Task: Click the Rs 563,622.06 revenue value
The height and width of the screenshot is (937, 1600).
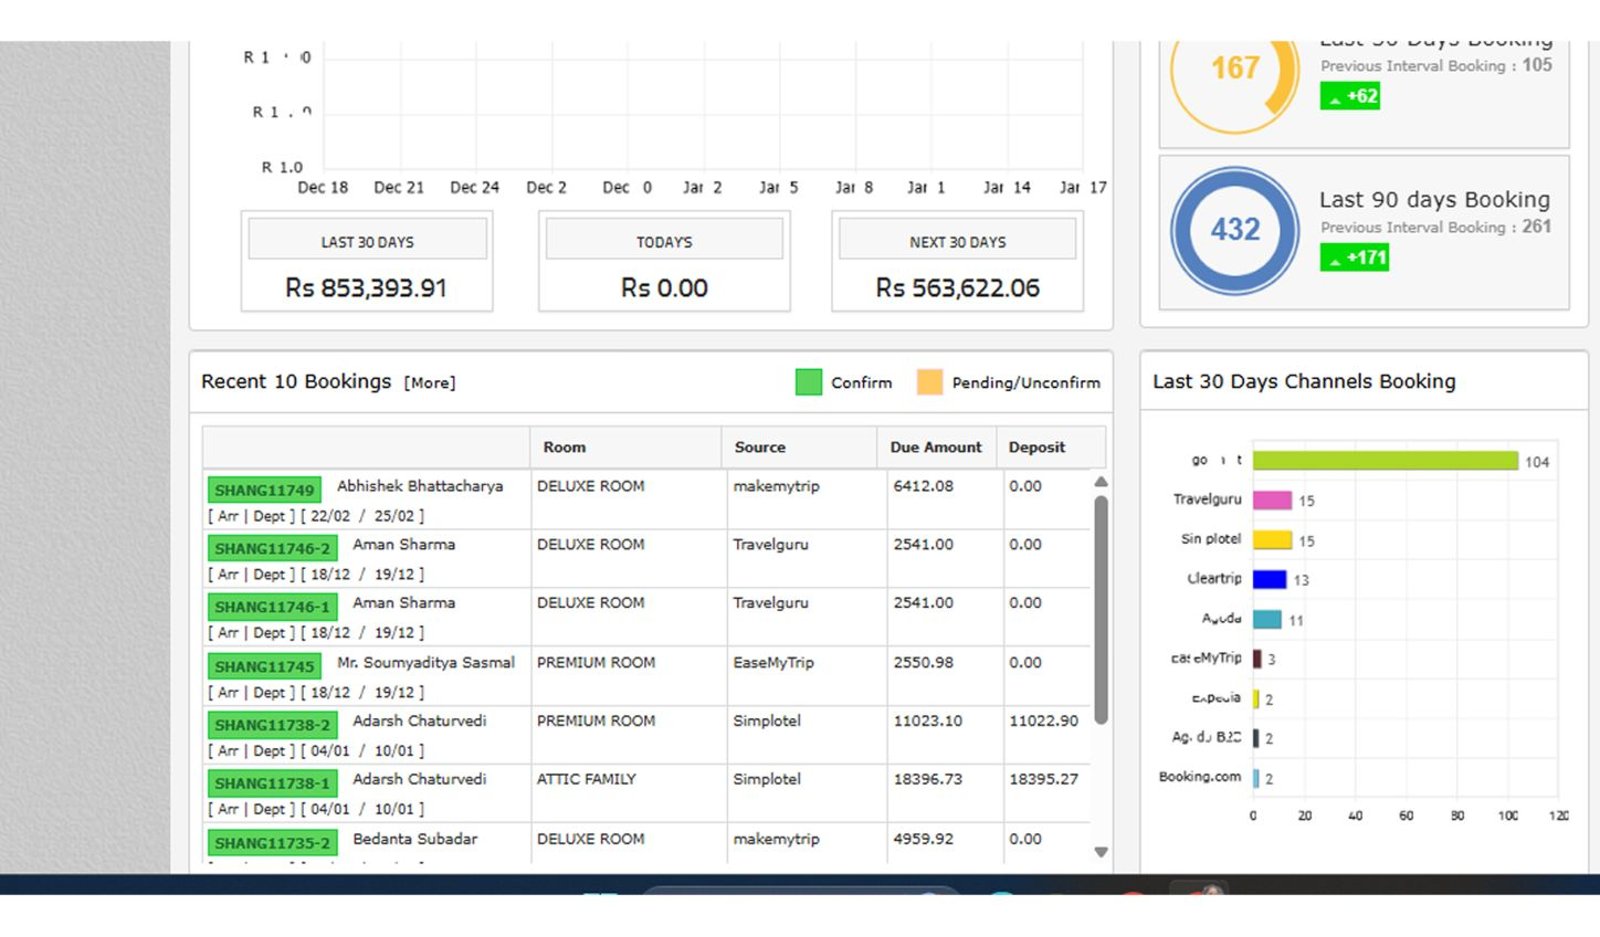Action: coord(957,288)
